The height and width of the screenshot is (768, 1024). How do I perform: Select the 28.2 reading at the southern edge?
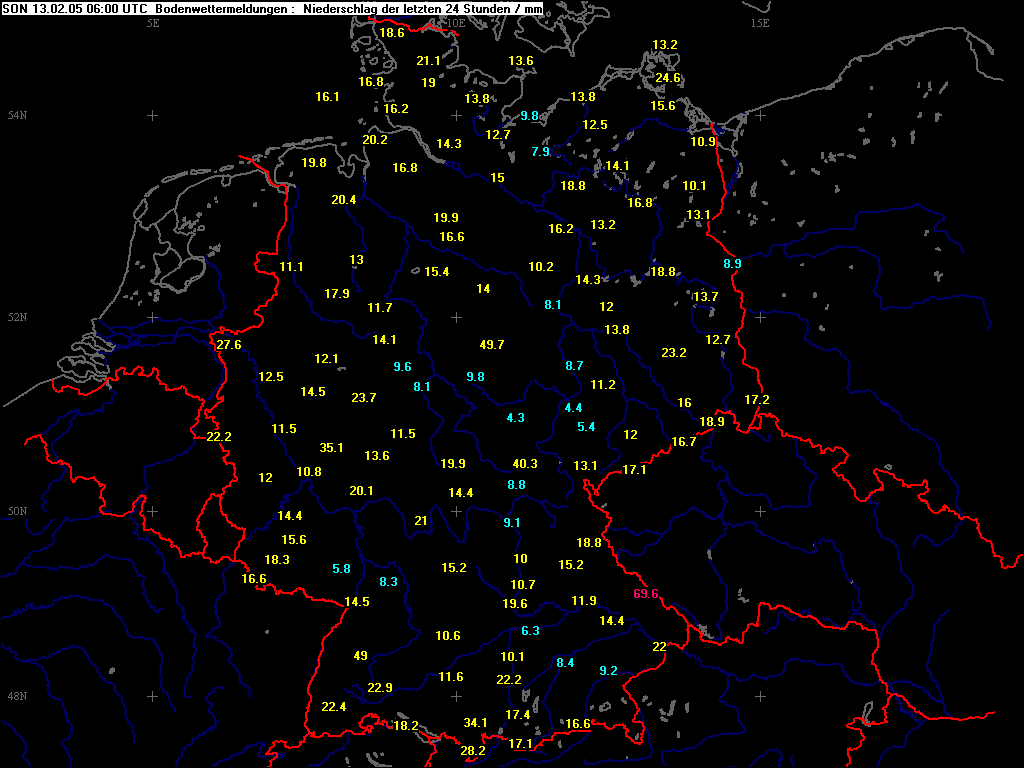point(473,751)
